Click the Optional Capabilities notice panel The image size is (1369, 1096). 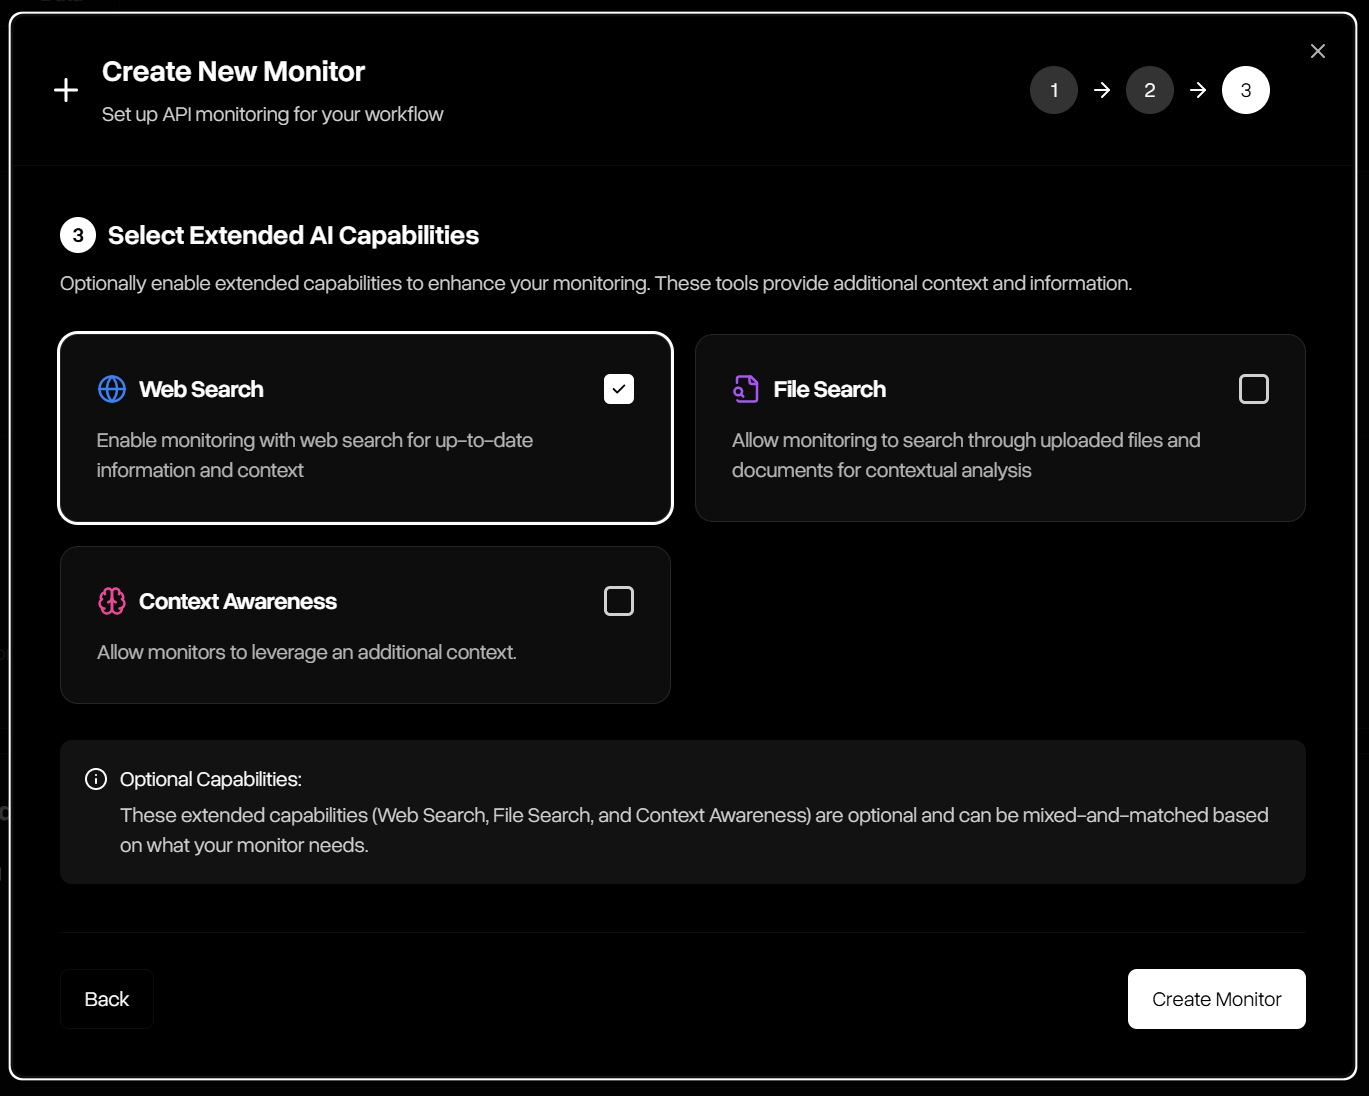pyautogui.click(x=684, y=812)
